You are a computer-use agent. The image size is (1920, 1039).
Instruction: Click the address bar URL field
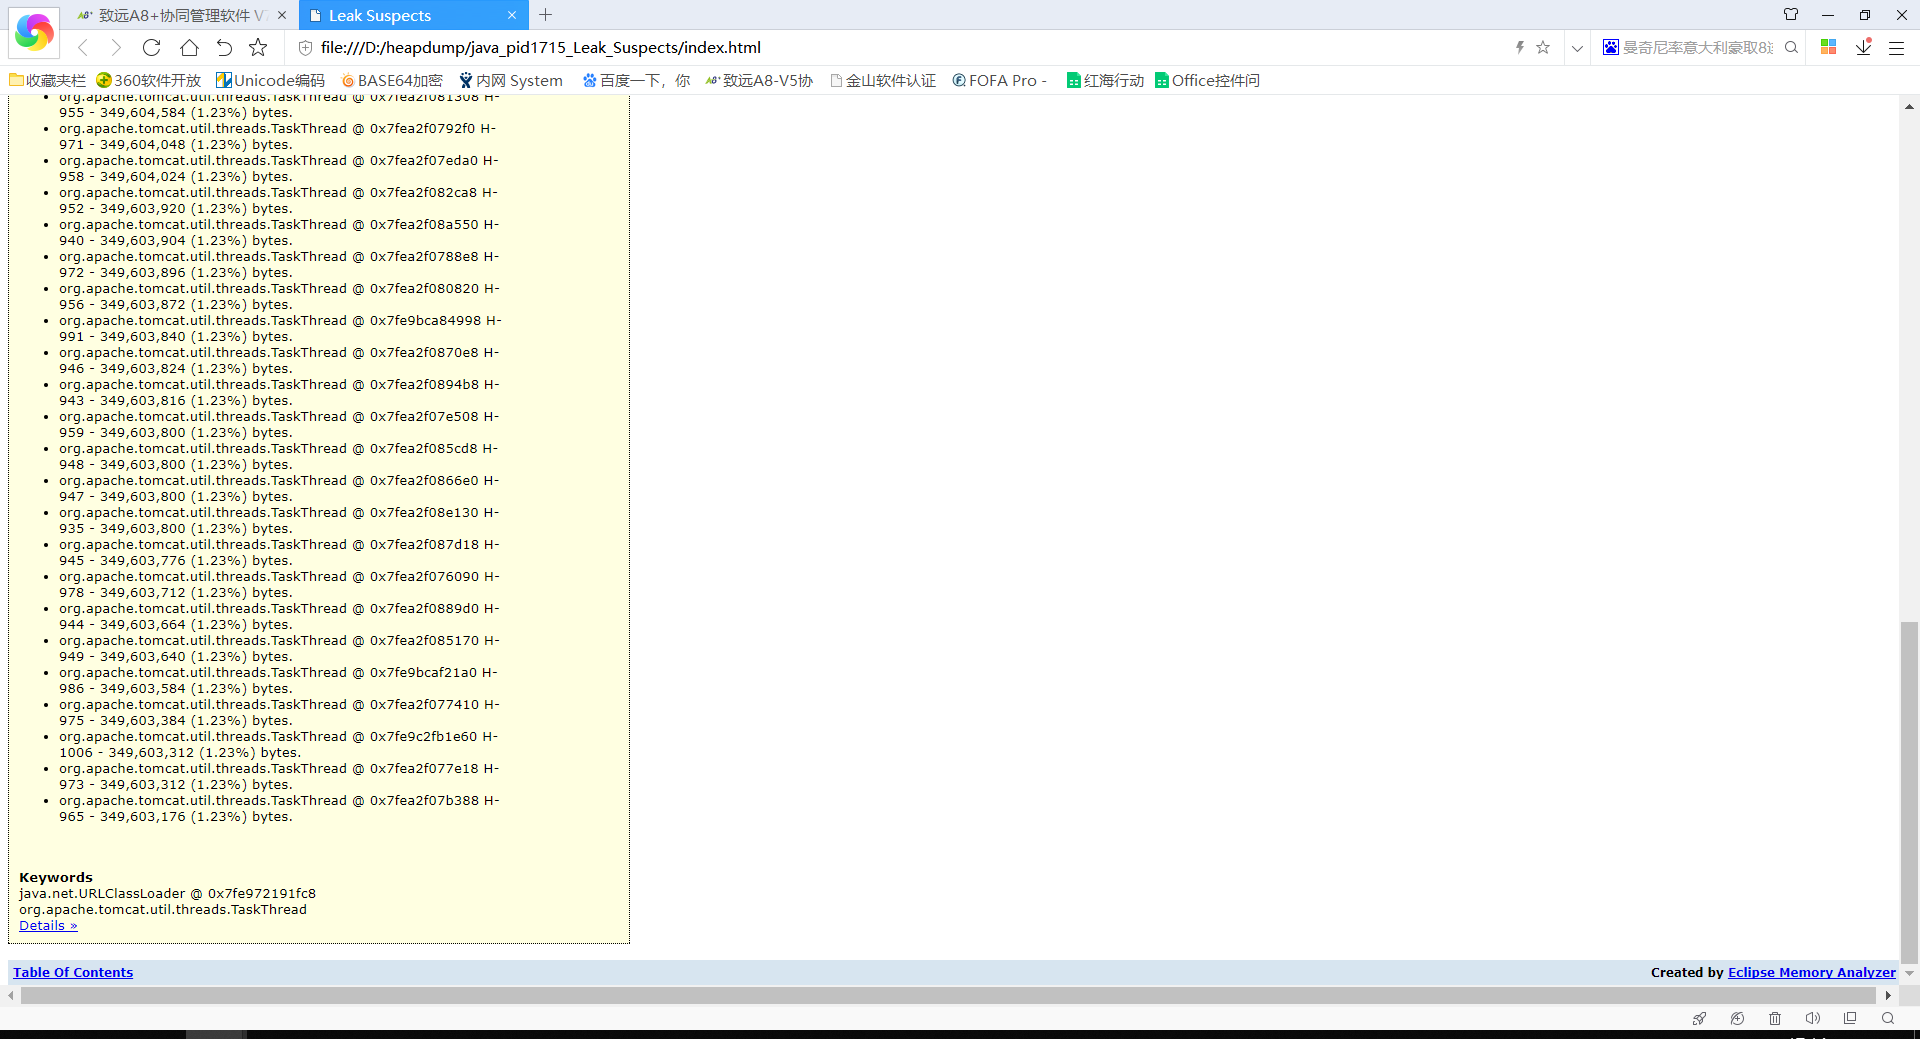point(900,47)
